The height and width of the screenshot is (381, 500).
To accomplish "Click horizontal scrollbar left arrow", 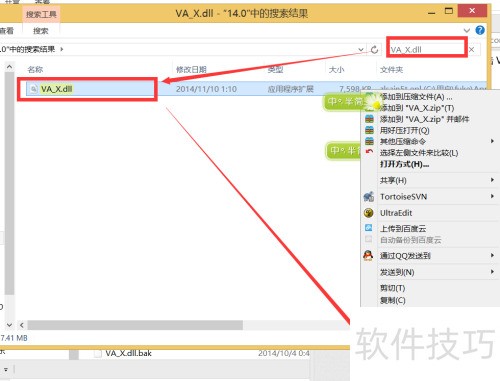I will [22, 325].
